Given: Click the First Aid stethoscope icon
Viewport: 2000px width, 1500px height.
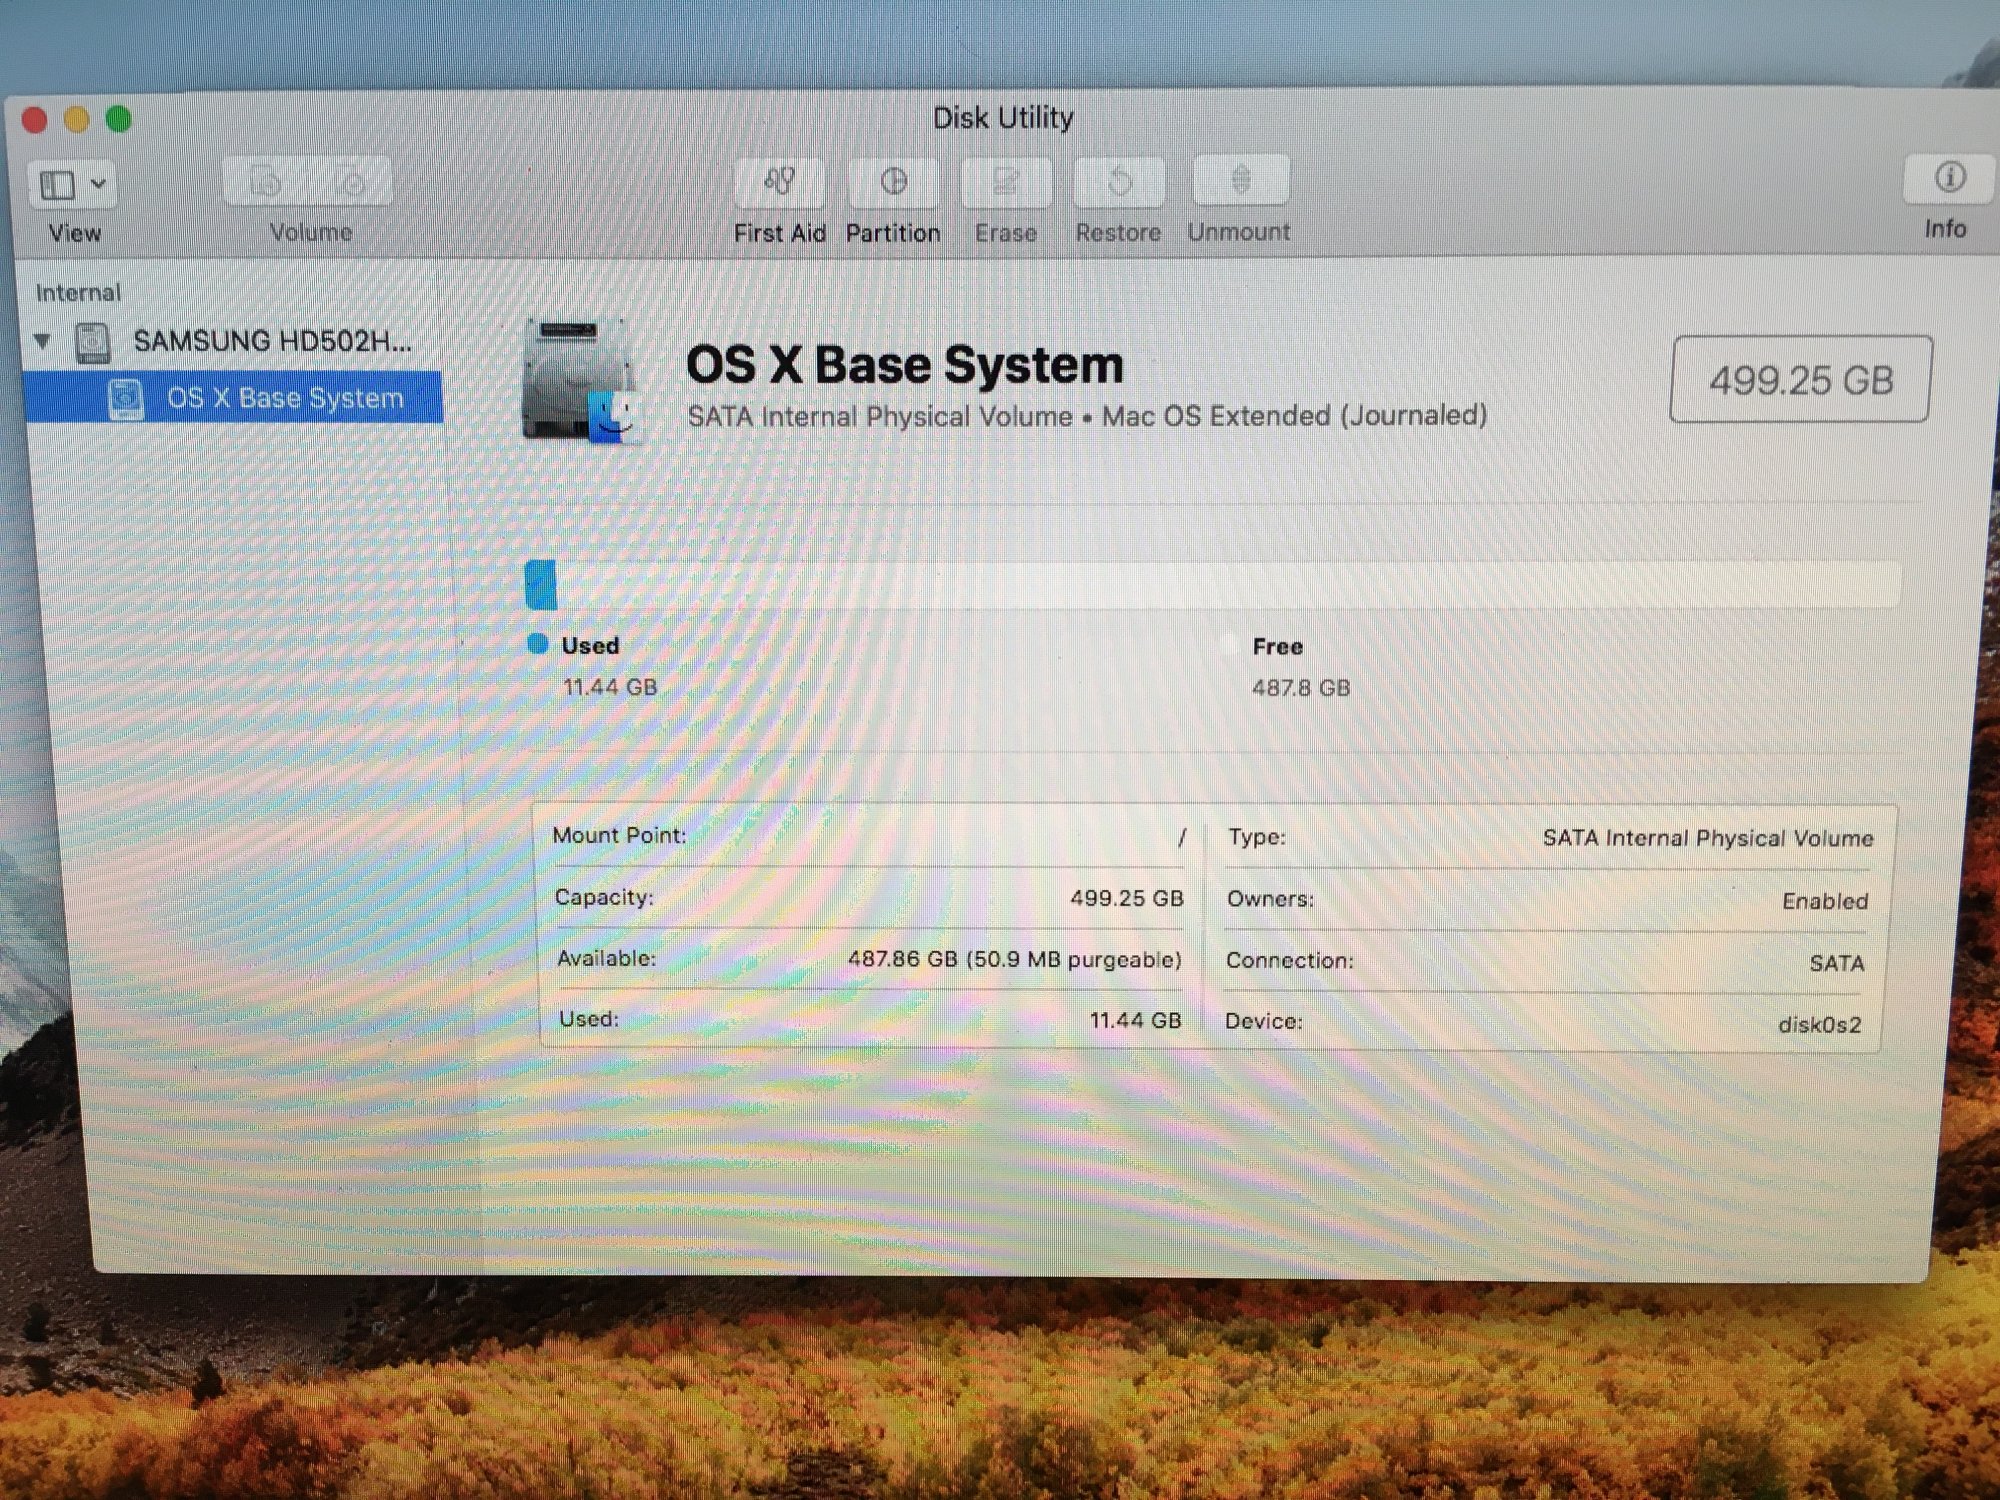Looking at the screenshot, I should 779,182.
